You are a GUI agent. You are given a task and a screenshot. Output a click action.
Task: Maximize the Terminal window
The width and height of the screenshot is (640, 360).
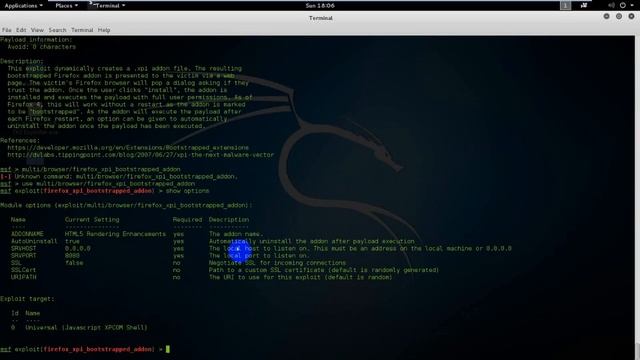point(619,16)
